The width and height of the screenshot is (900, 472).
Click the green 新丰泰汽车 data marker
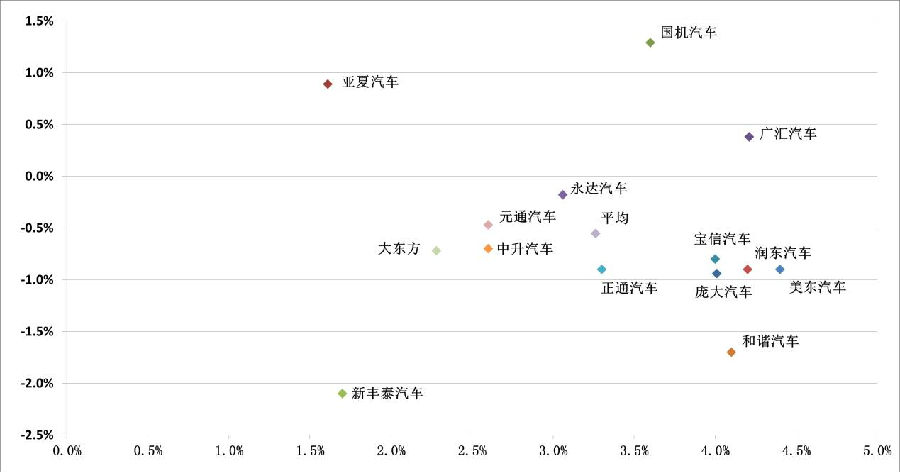tap(342, 394)
